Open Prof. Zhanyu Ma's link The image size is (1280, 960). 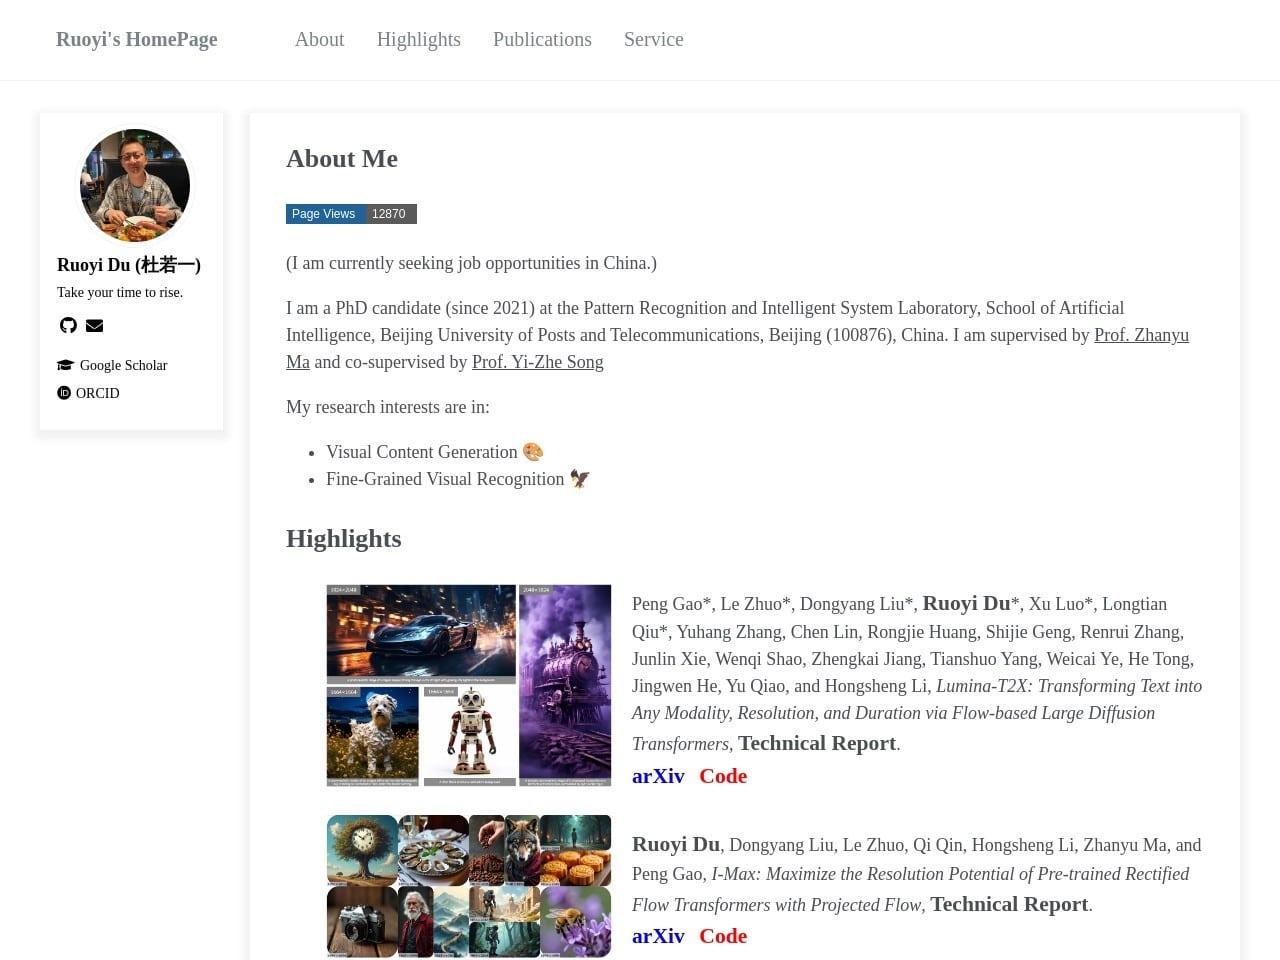point(1140,335)
